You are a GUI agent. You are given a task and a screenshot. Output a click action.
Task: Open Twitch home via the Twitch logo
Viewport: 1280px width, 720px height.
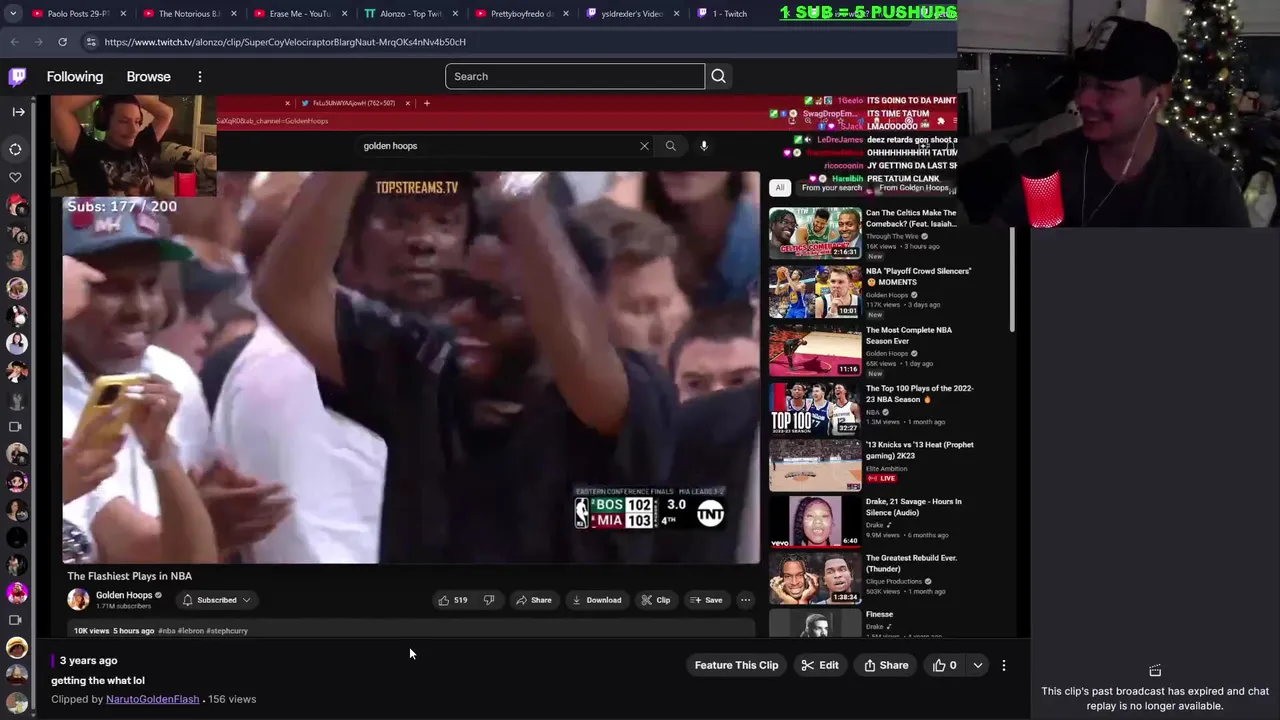click(17, 76)
